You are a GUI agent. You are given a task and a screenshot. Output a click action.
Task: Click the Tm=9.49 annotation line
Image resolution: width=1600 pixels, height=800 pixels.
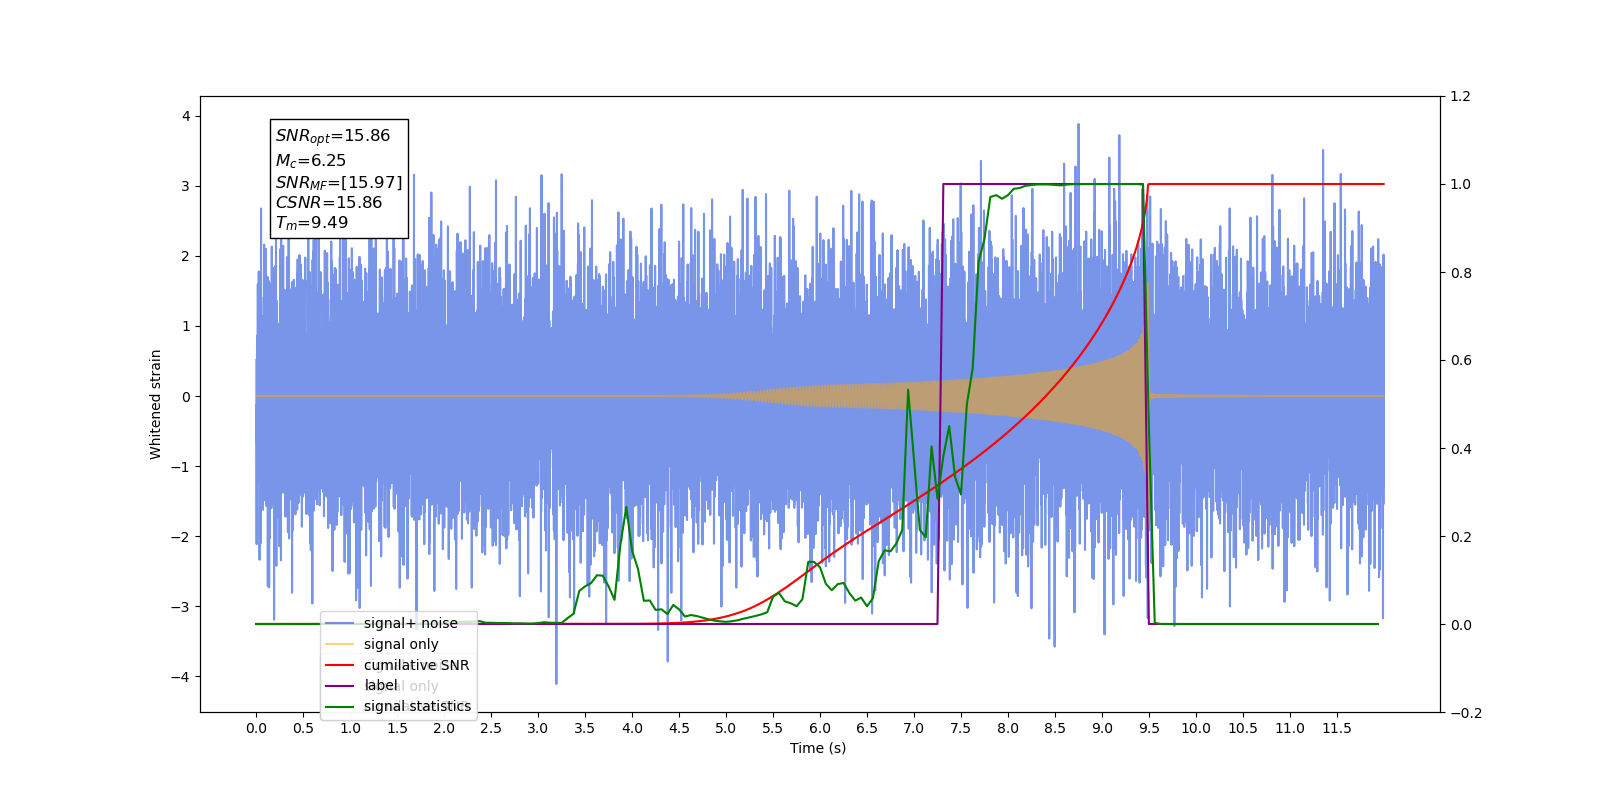[312, 223]
